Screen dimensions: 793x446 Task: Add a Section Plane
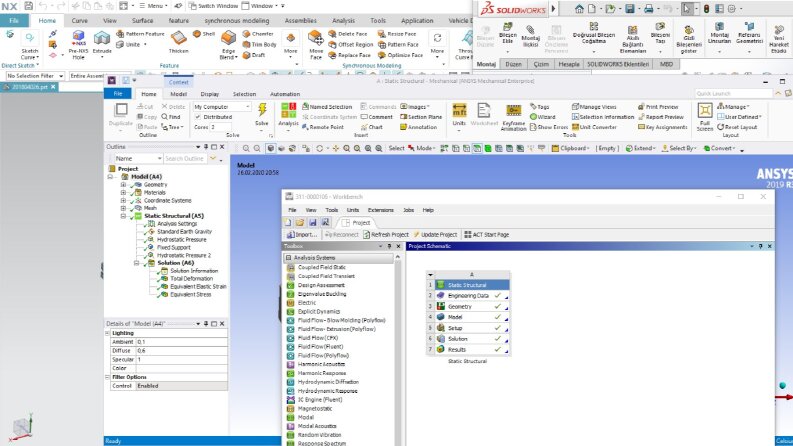421,117
